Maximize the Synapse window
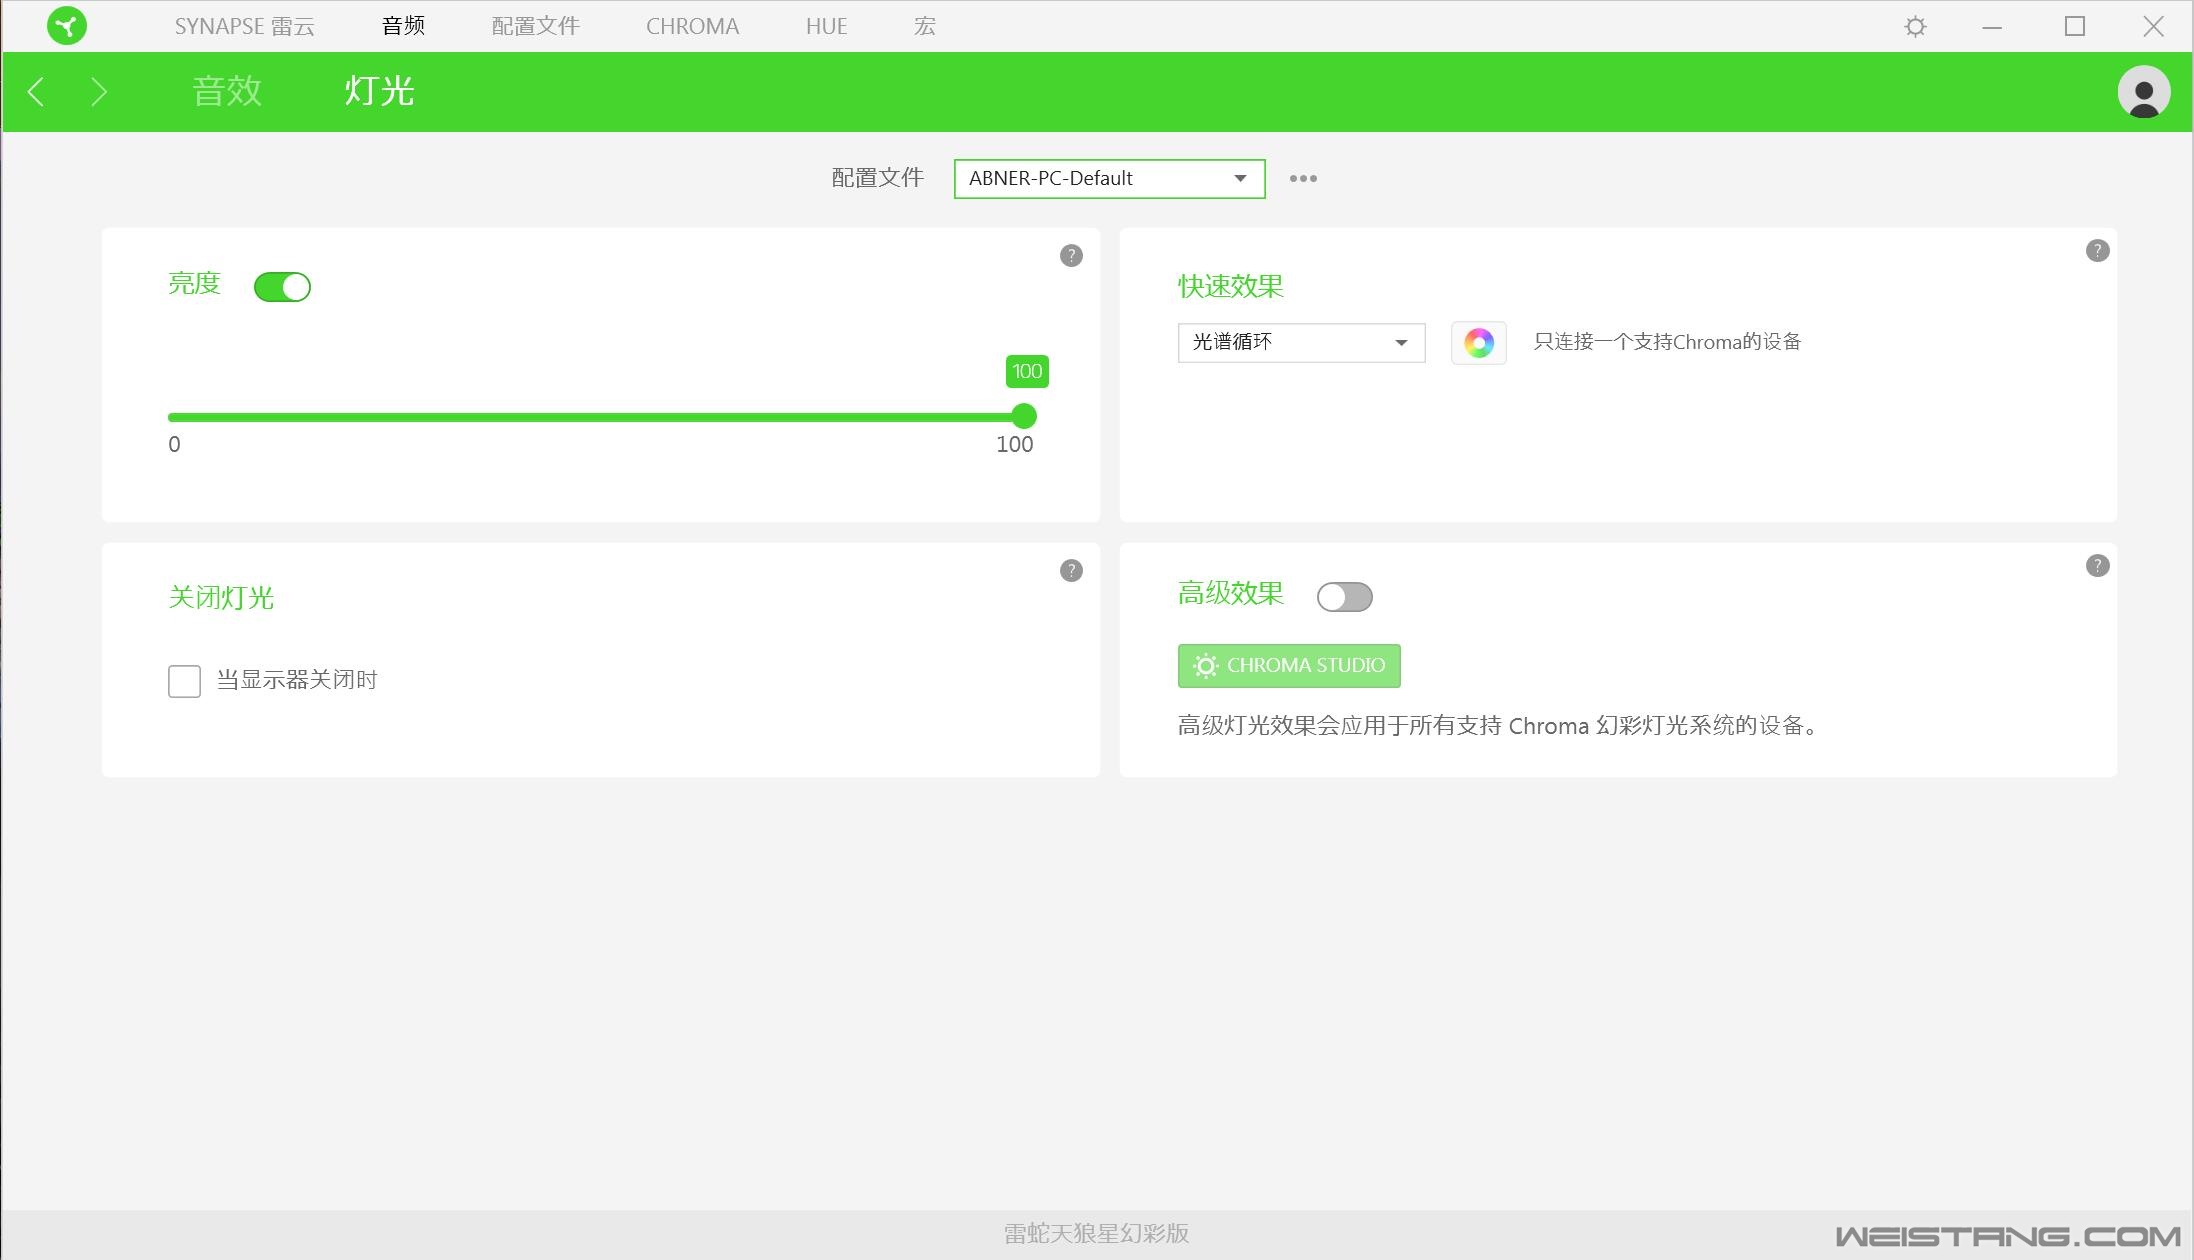 pos(2075,26)
